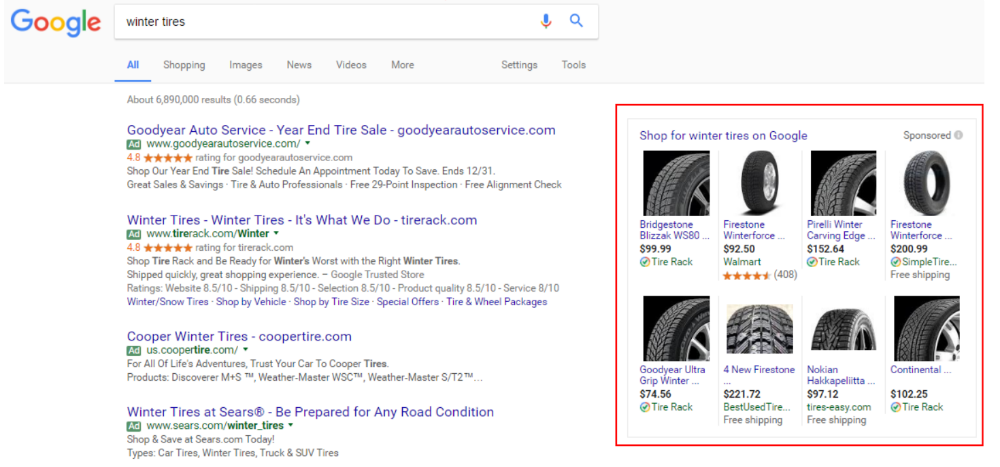
Task: Click the tires-easy.com seller name
Action: (839, 407)
